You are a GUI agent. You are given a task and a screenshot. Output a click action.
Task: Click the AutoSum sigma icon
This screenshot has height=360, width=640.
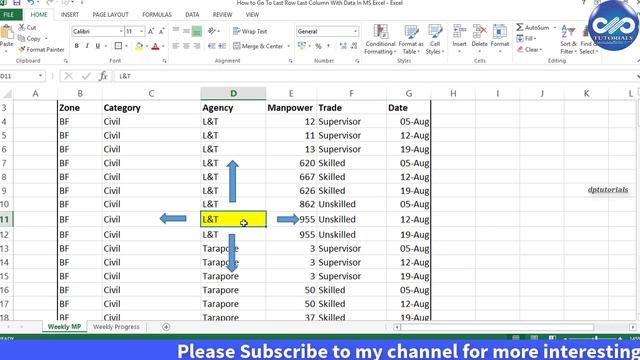click(x=520, y=27)
